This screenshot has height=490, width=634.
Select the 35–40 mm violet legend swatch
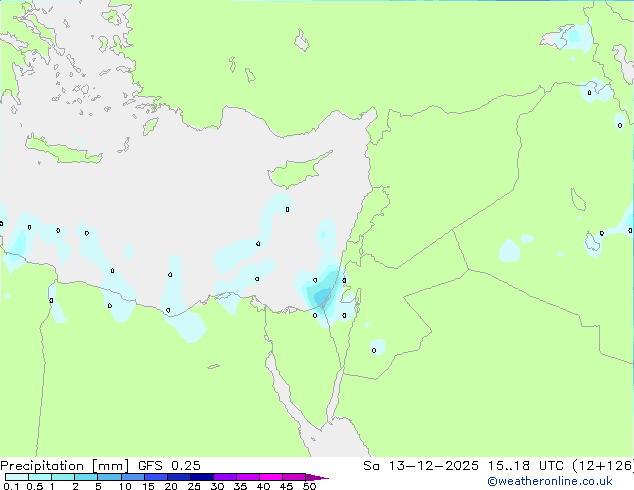tap(248, 477)
